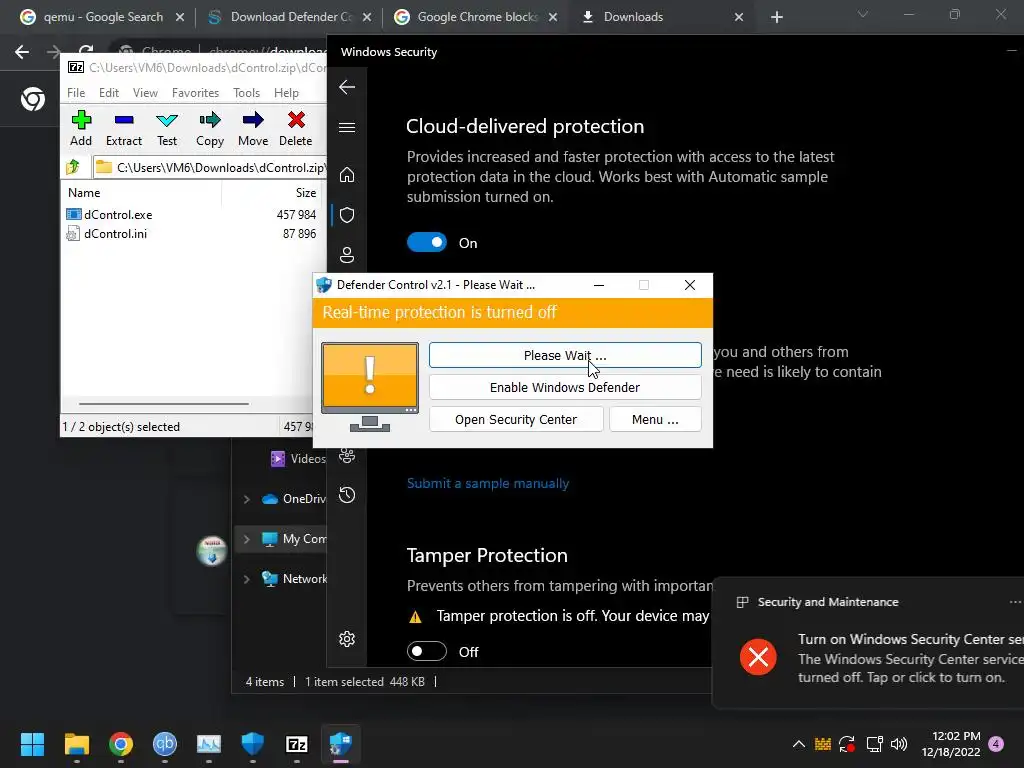Viewport: 1024px width, 768px height.
Task: Open the 7-Zip Favorites menu
Action: point(195,93)
